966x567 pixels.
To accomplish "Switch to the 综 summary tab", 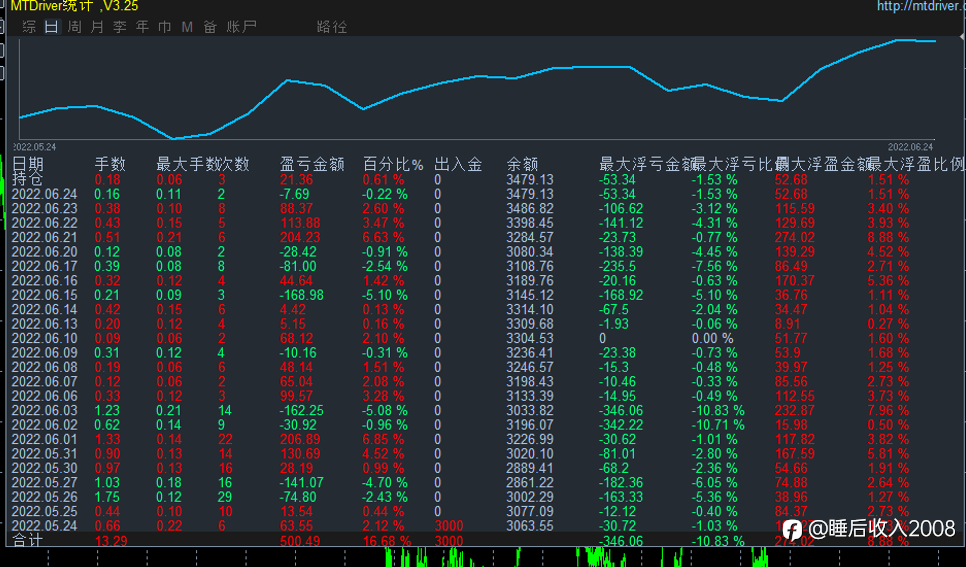I will tap(29, 27).
